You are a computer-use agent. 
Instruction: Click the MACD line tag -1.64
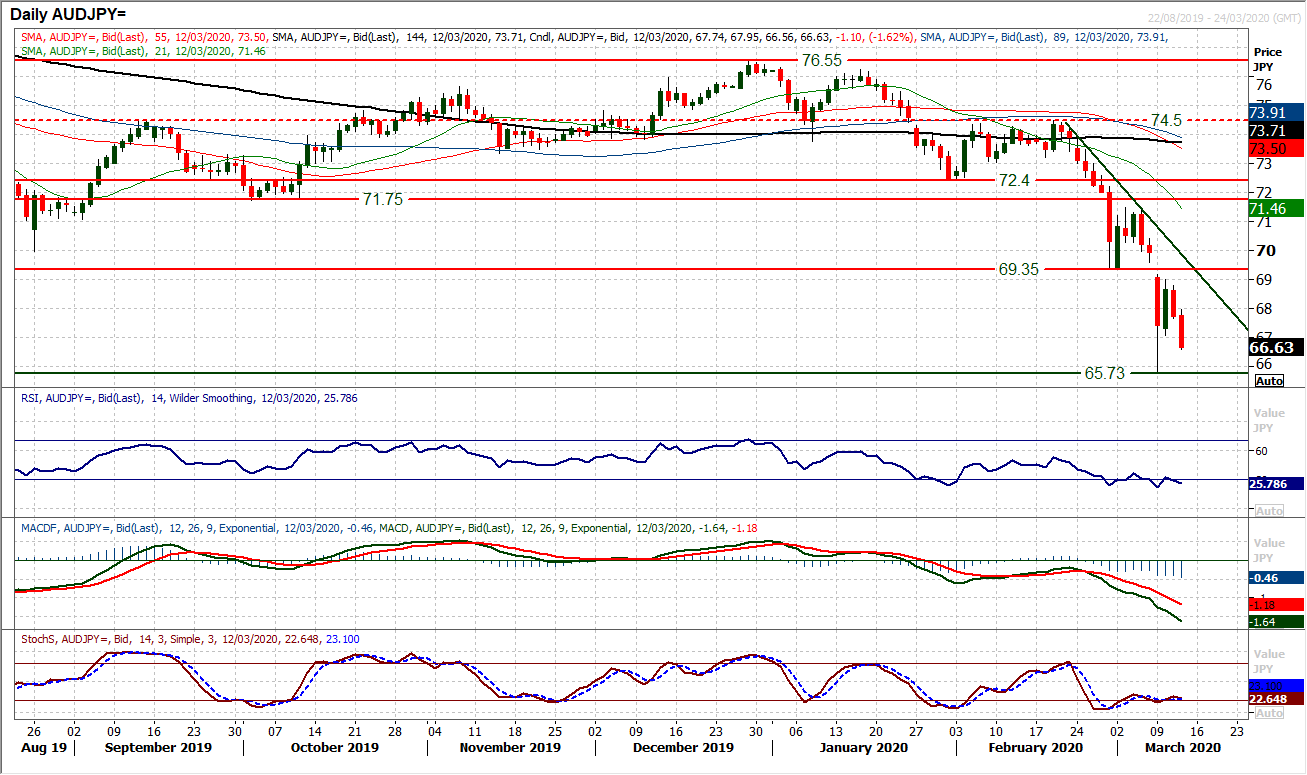[x=1275, y=622]
